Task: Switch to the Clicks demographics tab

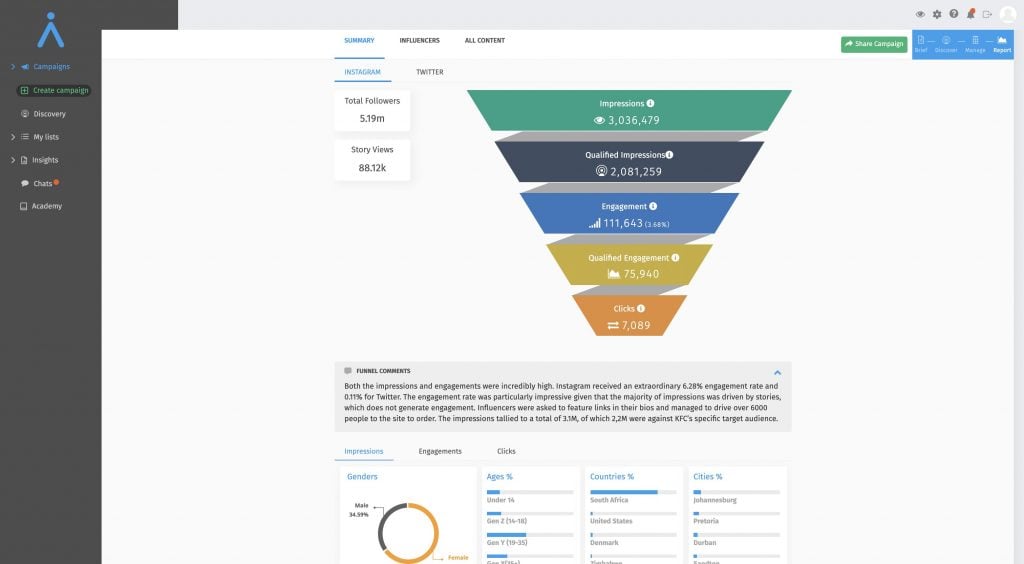Action: (x=506, y=451)
